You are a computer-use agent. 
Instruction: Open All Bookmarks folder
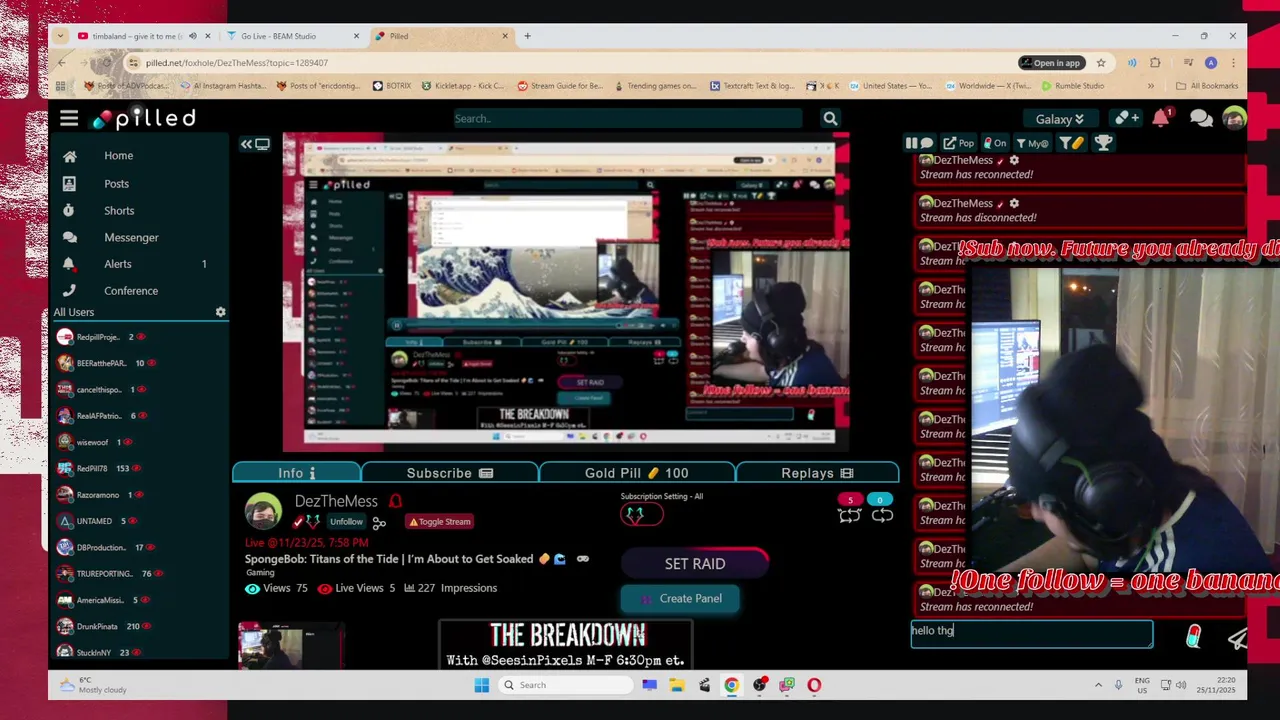1207,86
